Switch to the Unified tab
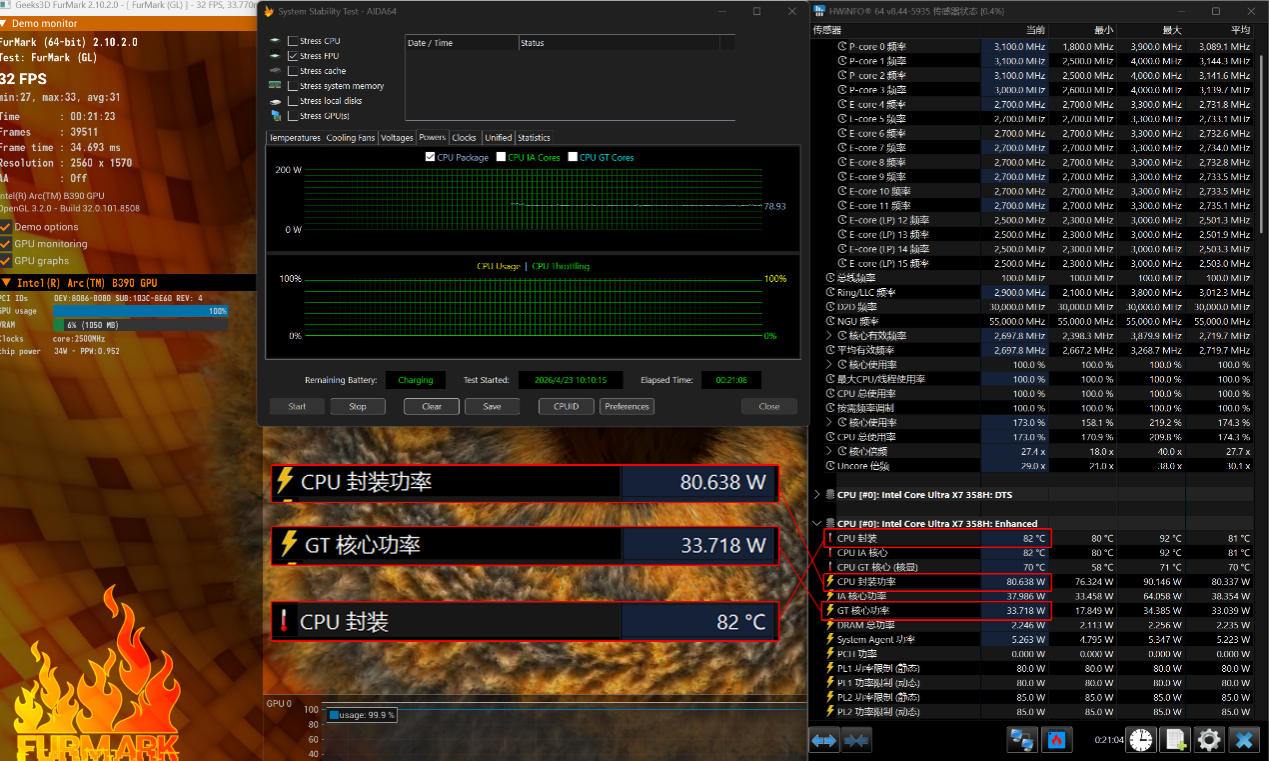Viewport: 1269px width, 761px height. 498,138
